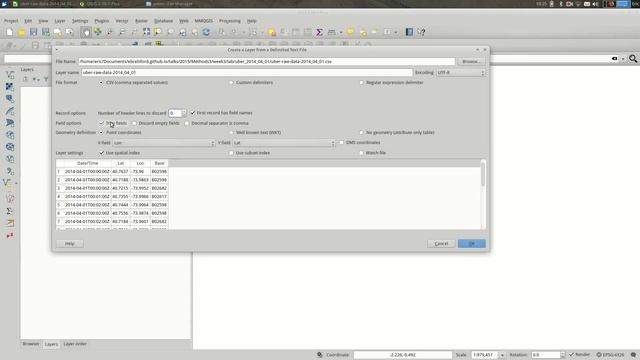
Task: Click the dialog Help button
Action: pyautogui.click(x=70, y=244)
